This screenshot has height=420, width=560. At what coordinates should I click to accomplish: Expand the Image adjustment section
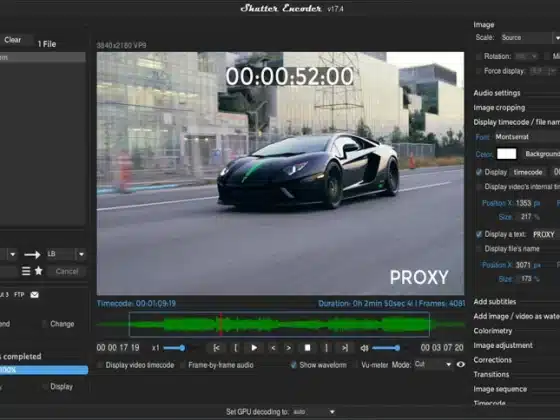[503, 345]
